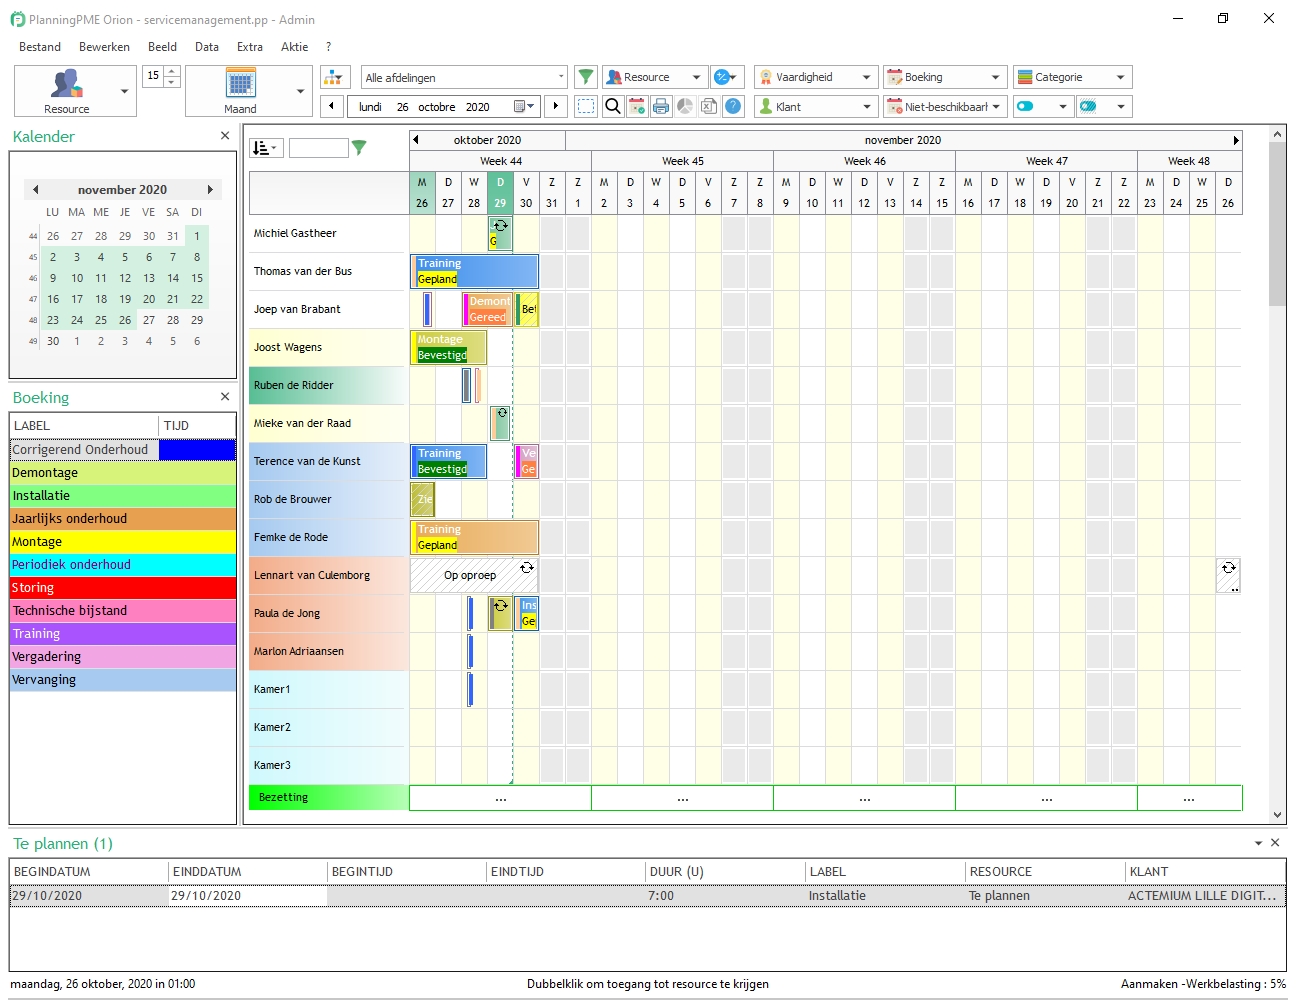Click the Excel export icon

point(709,106)
